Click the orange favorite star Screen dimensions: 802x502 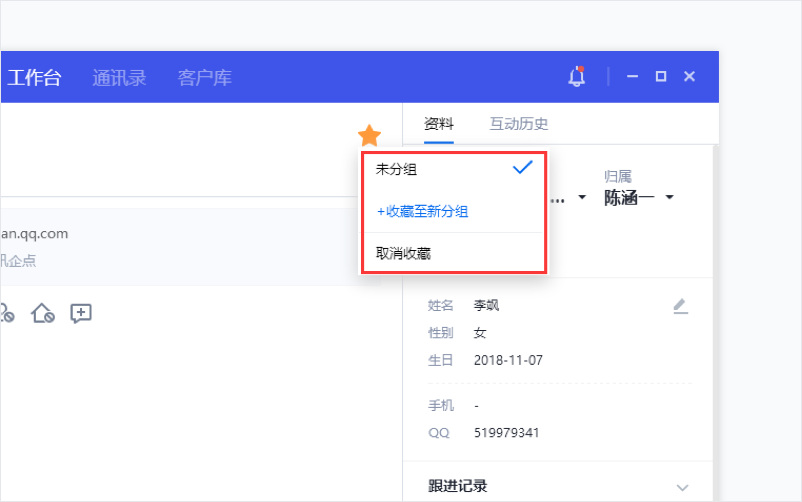(369, 136)
